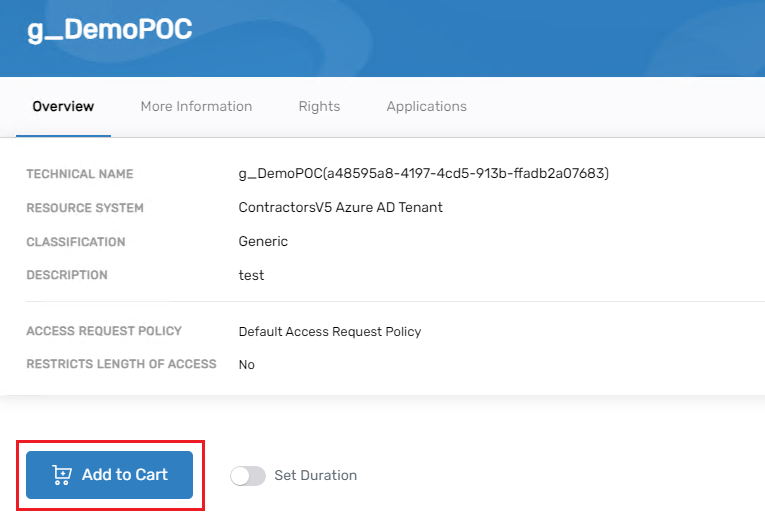Click the RESOURCE SYSTEM field label
The image size is (765, 525).
(85, 208)
